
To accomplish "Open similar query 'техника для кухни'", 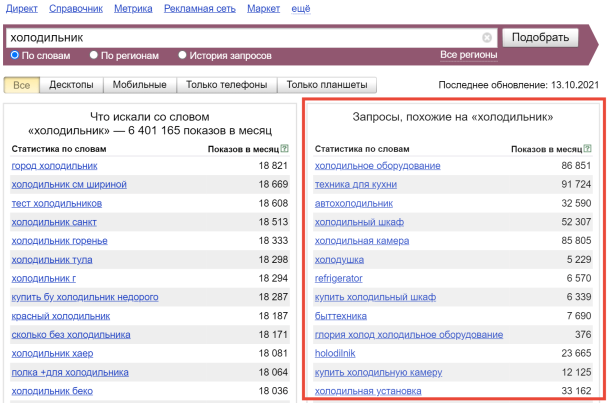I will [356, 185].
